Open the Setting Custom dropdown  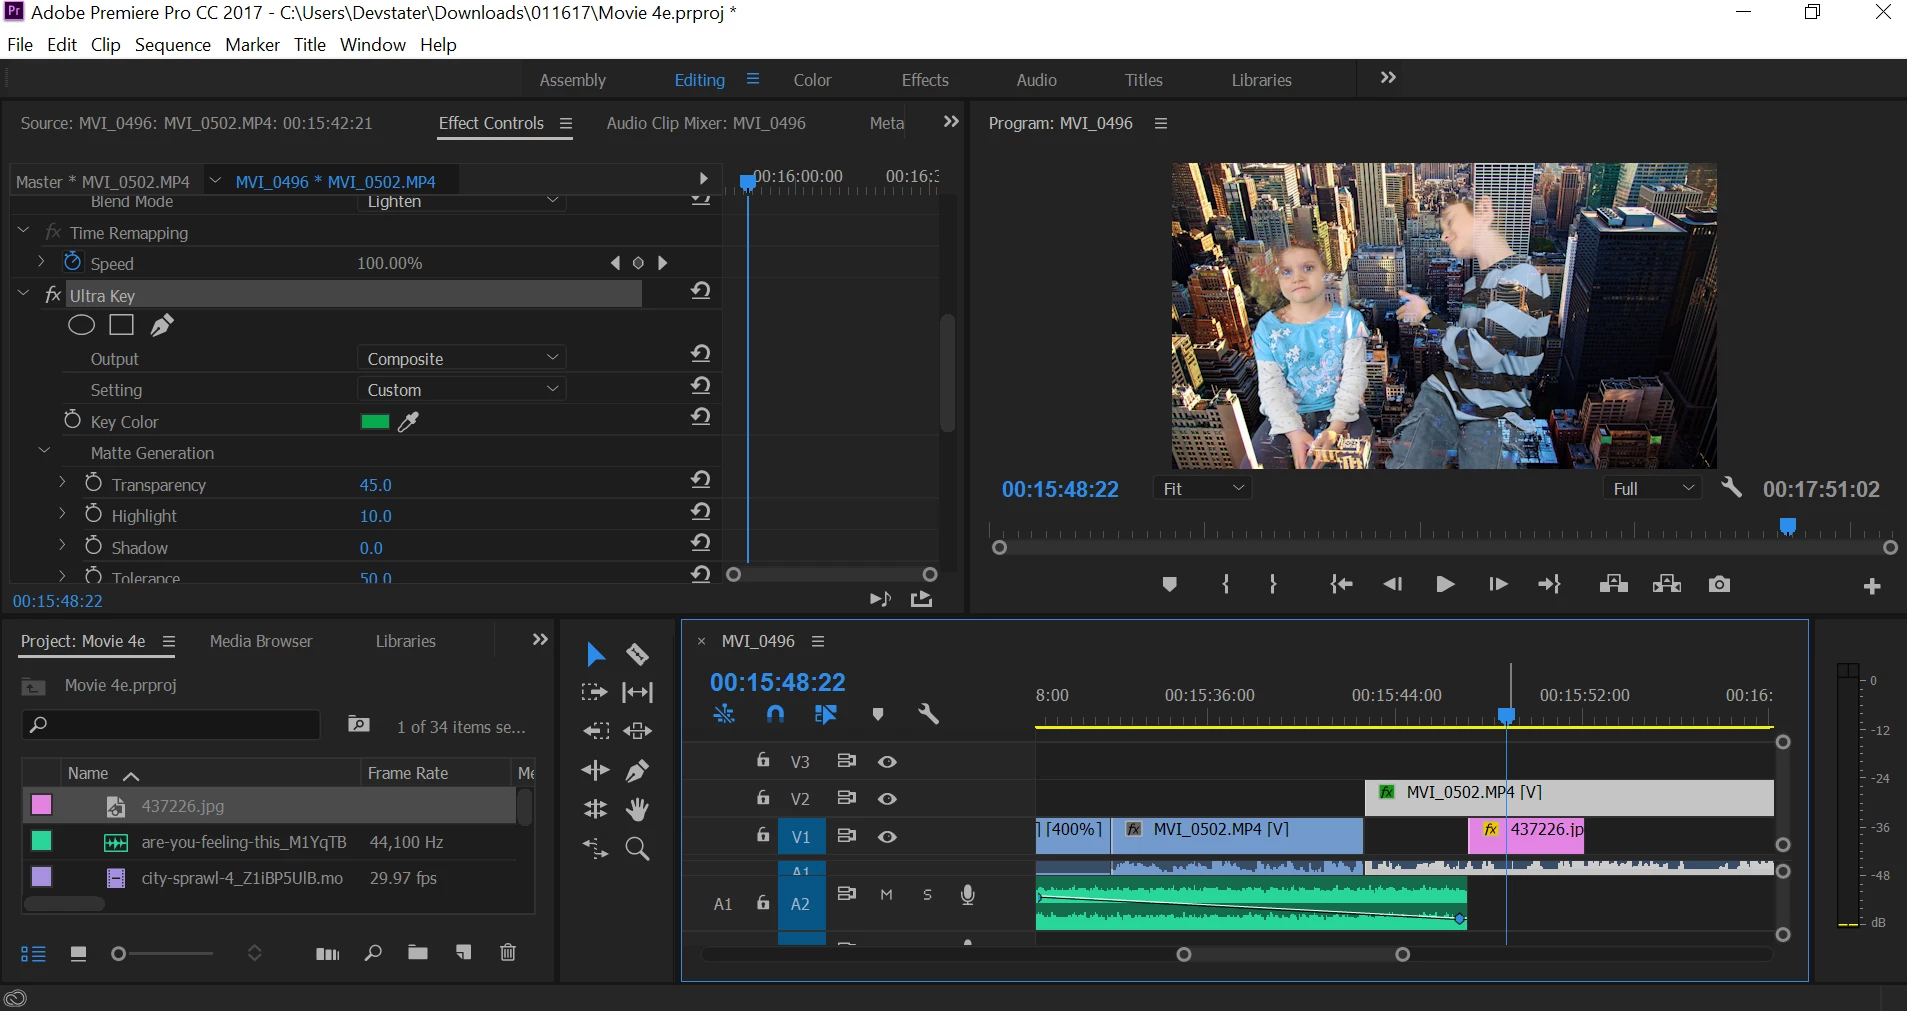coord(462,389)
